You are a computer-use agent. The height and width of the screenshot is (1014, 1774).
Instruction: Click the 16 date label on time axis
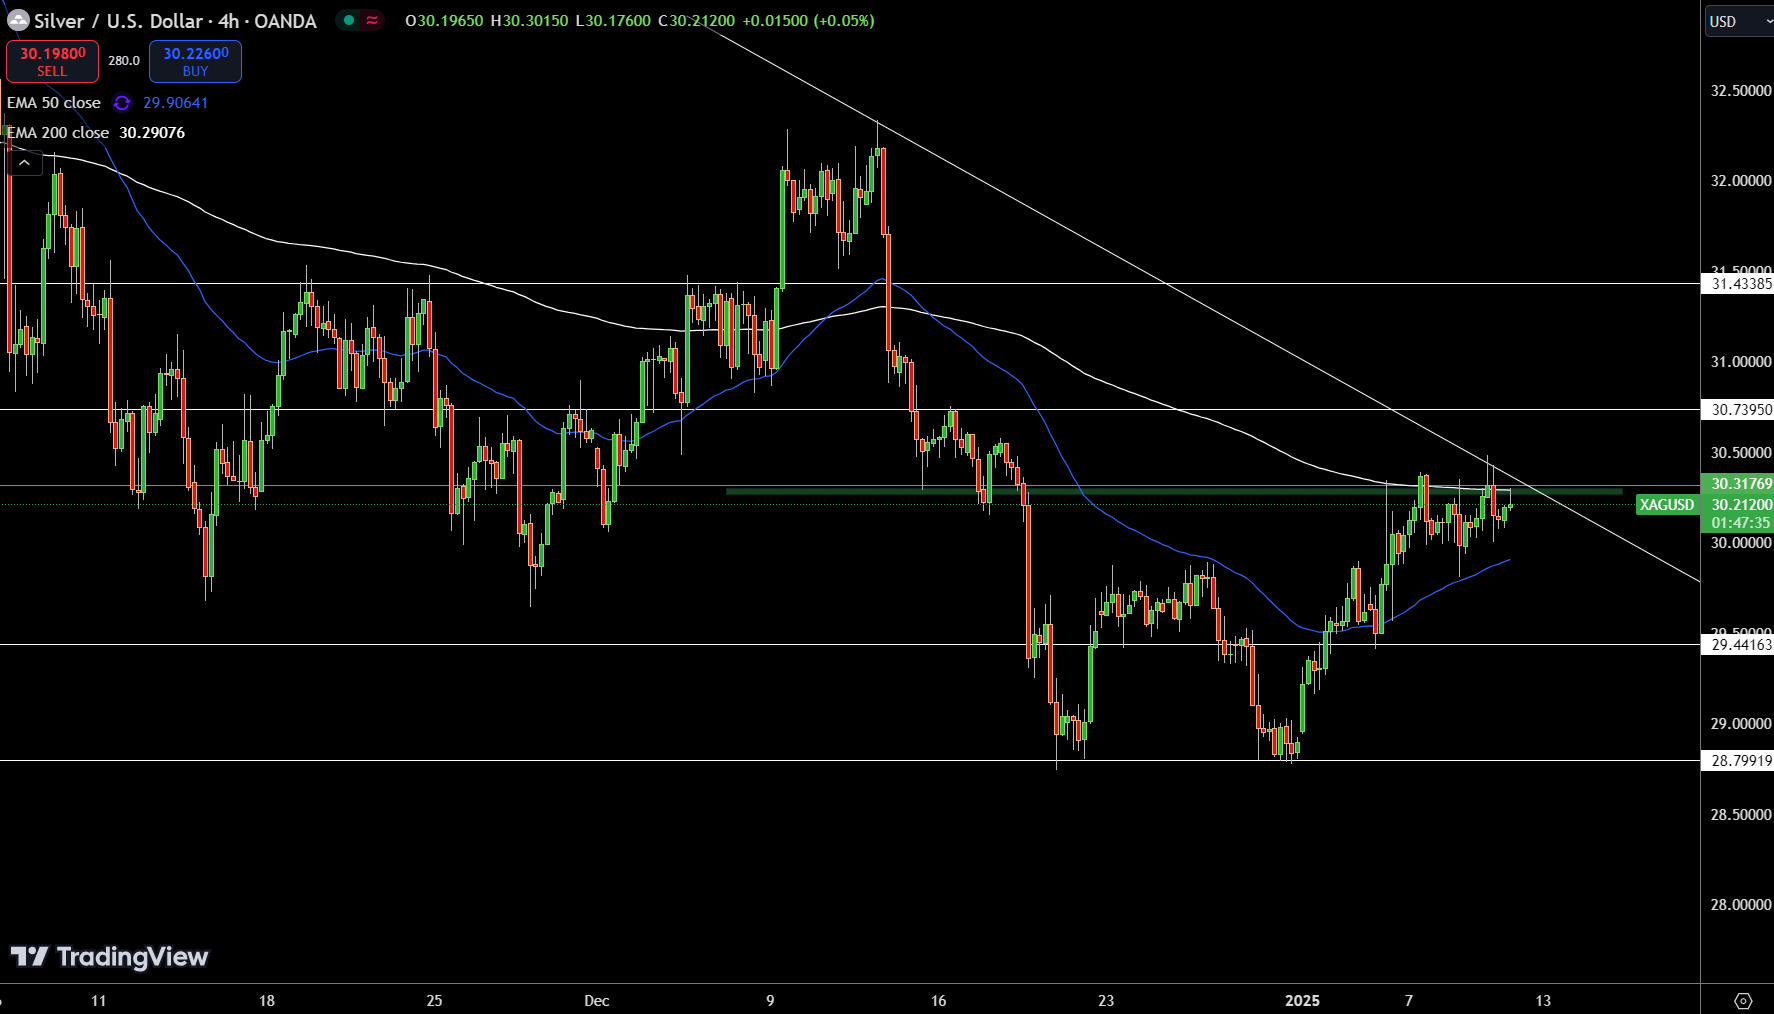tap(938, 1000)
